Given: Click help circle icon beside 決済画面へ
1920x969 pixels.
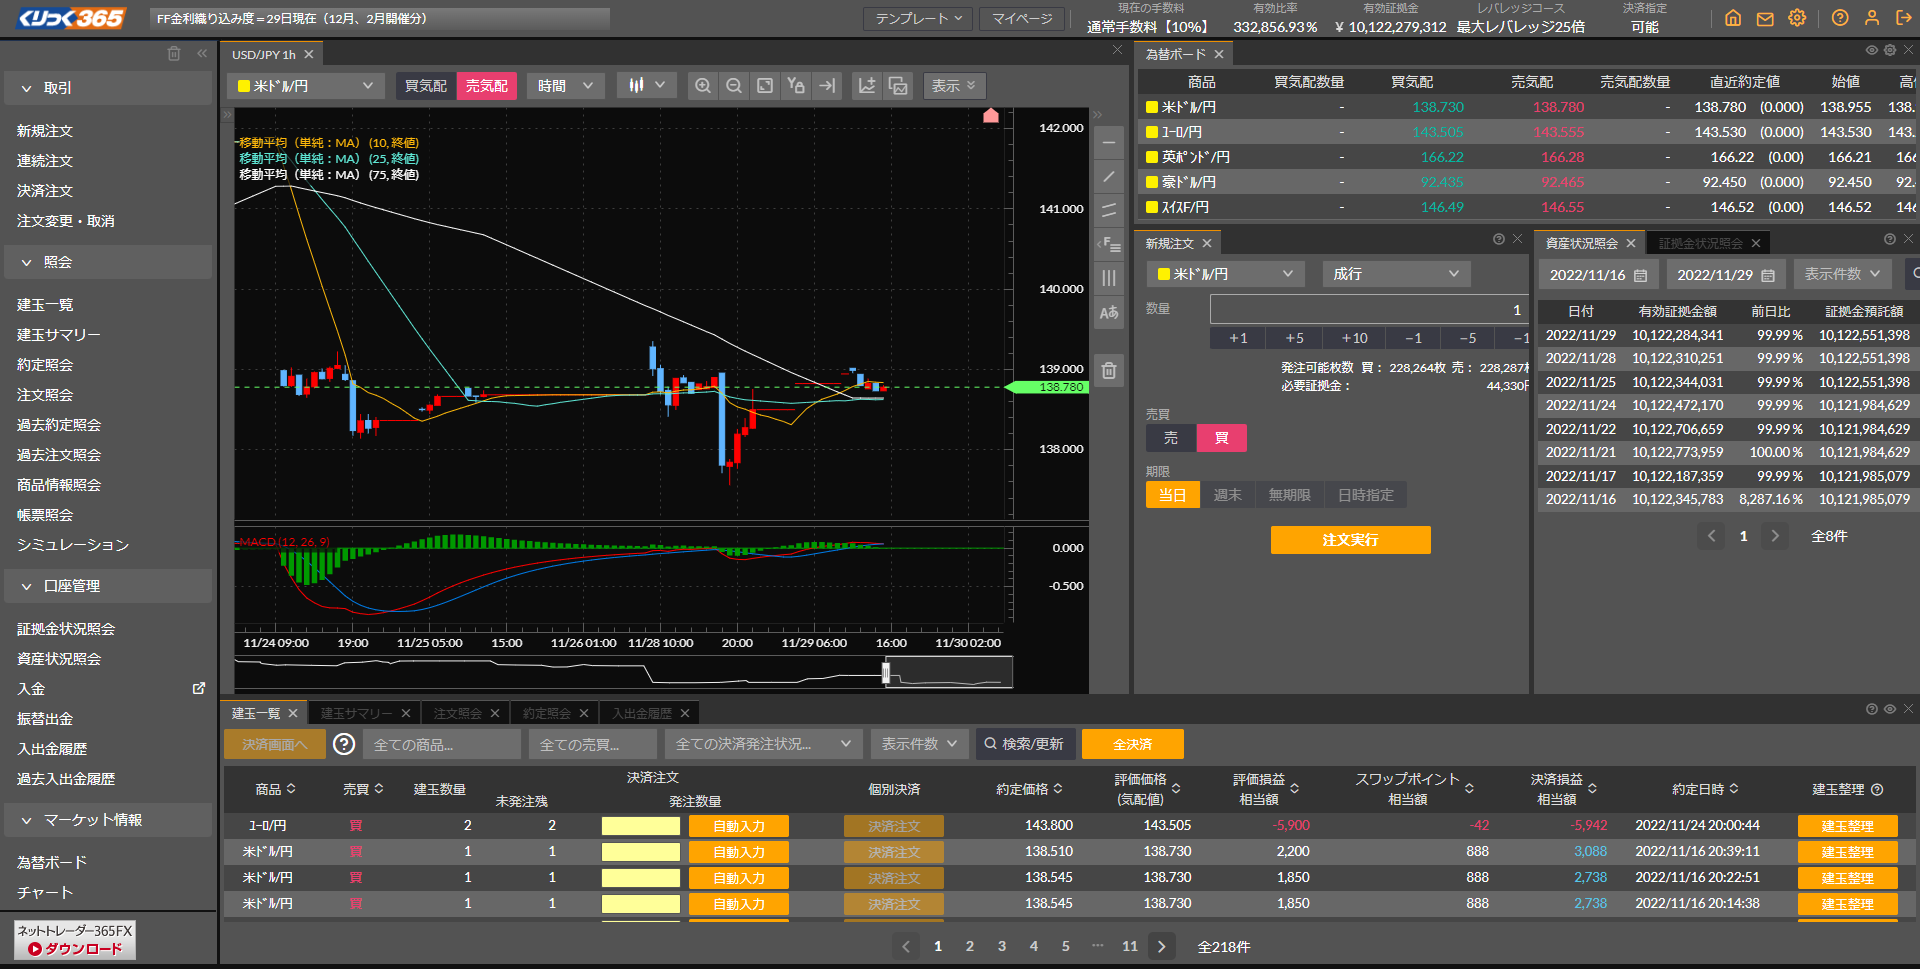Looking at the screenshot, I should (x=344, y=744).
